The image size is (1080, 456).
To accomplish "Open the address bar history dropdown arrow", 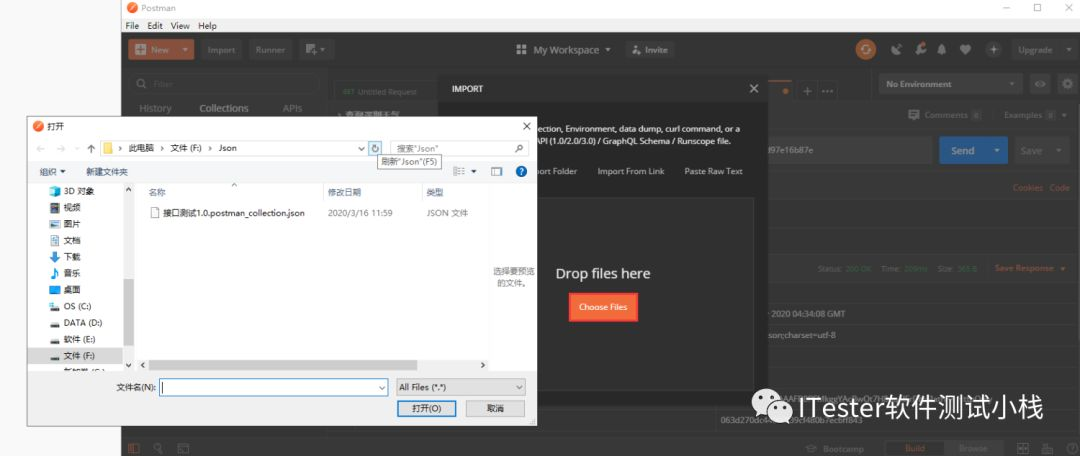I will 362,148.
